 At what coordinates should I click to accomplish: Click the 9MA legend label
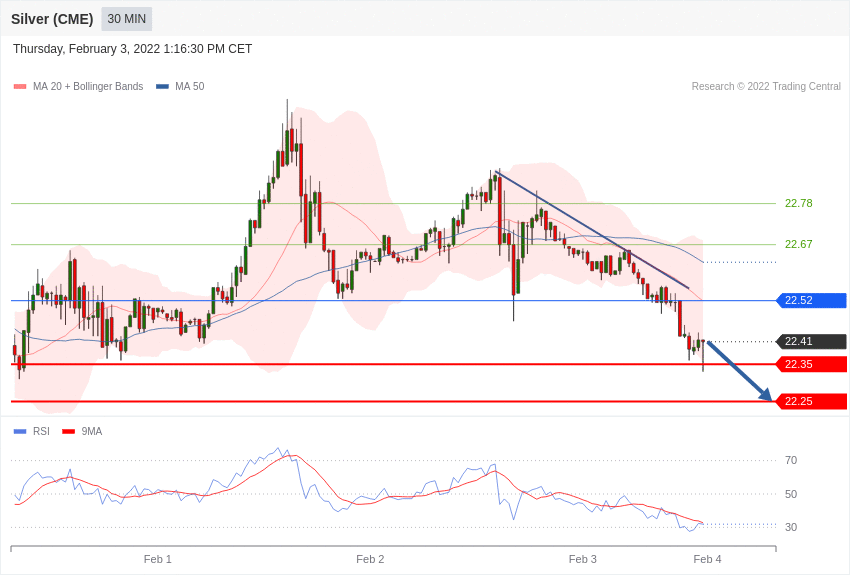(x=92, y=431)
